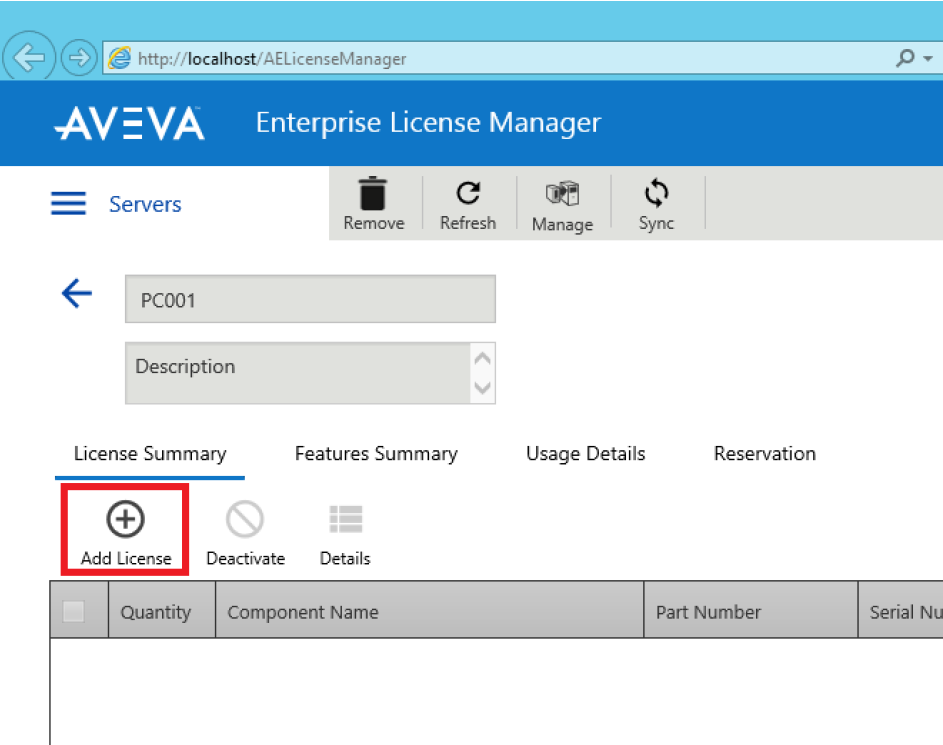Click the Deactivate license icon
The height and width of the screenshot is (745, 943).
pos(245,519)
